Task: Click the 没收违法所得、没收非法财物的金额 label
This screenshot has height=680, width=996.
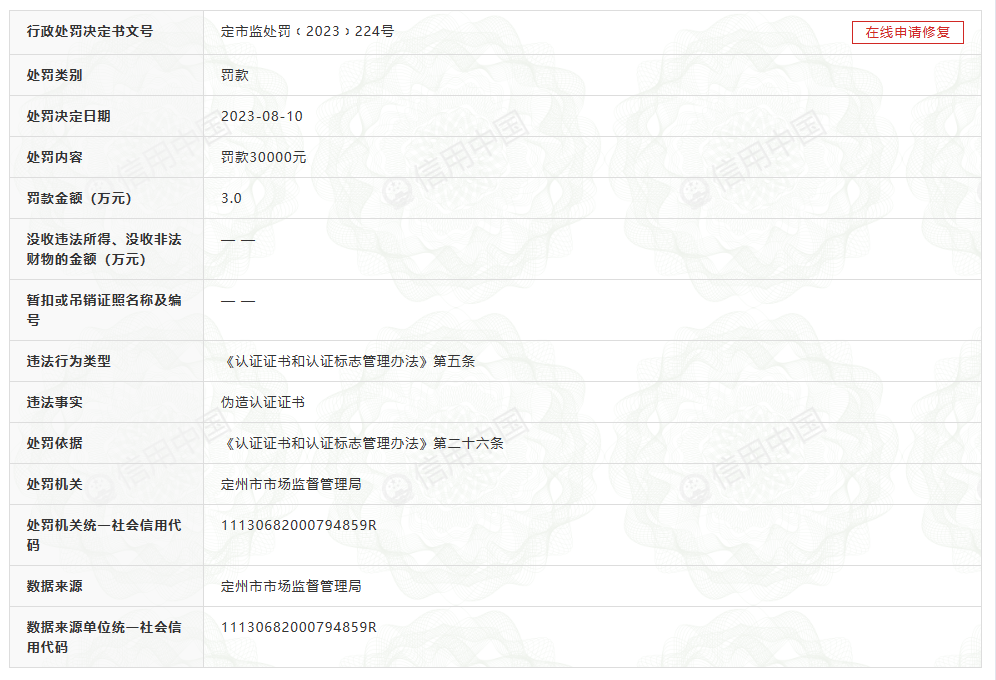Action: click(104, 249)
